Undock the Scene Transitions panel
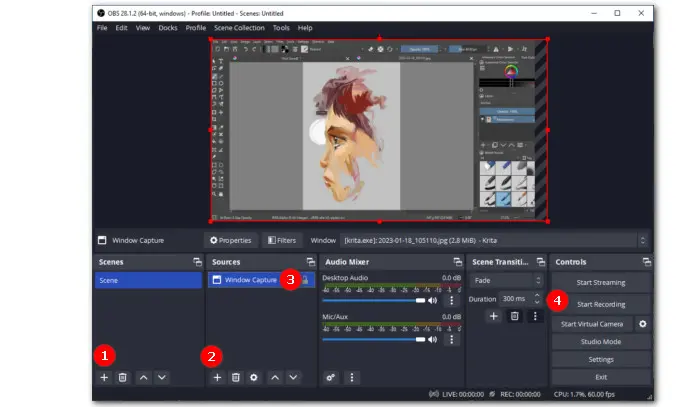The height and width of the screenshot is (407, 700). pyautogui.click(x=541, y=262)
